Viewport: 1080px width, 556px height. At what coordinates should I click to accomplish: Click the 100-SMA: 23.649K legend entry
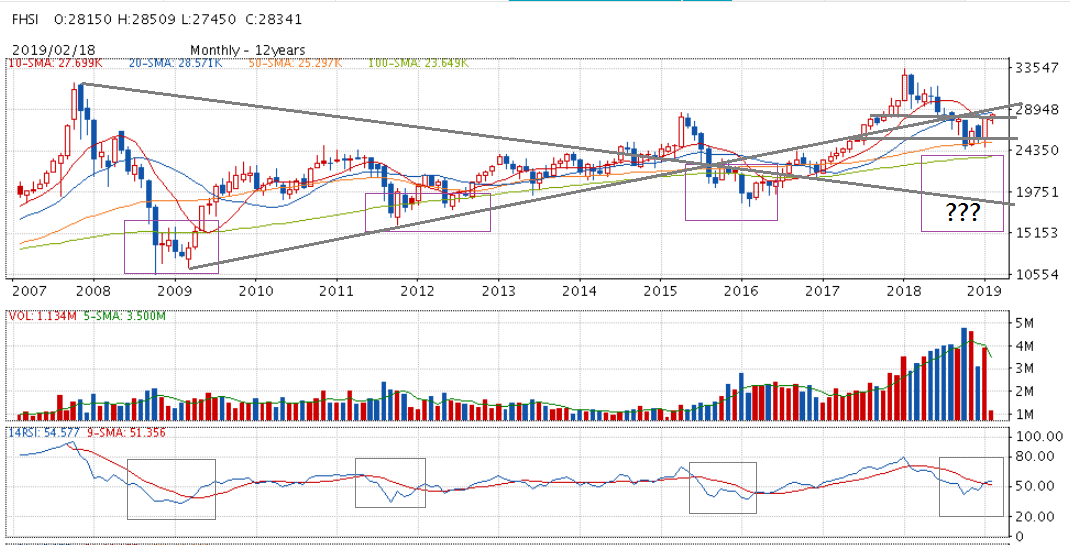click(418, 63)
